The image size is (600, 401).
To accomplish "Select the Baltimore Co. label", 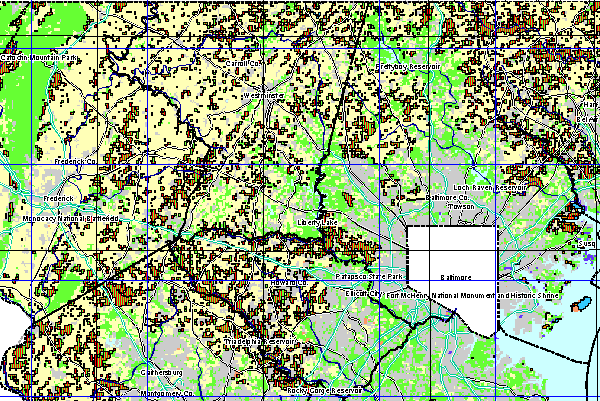I will coord(447,198).
